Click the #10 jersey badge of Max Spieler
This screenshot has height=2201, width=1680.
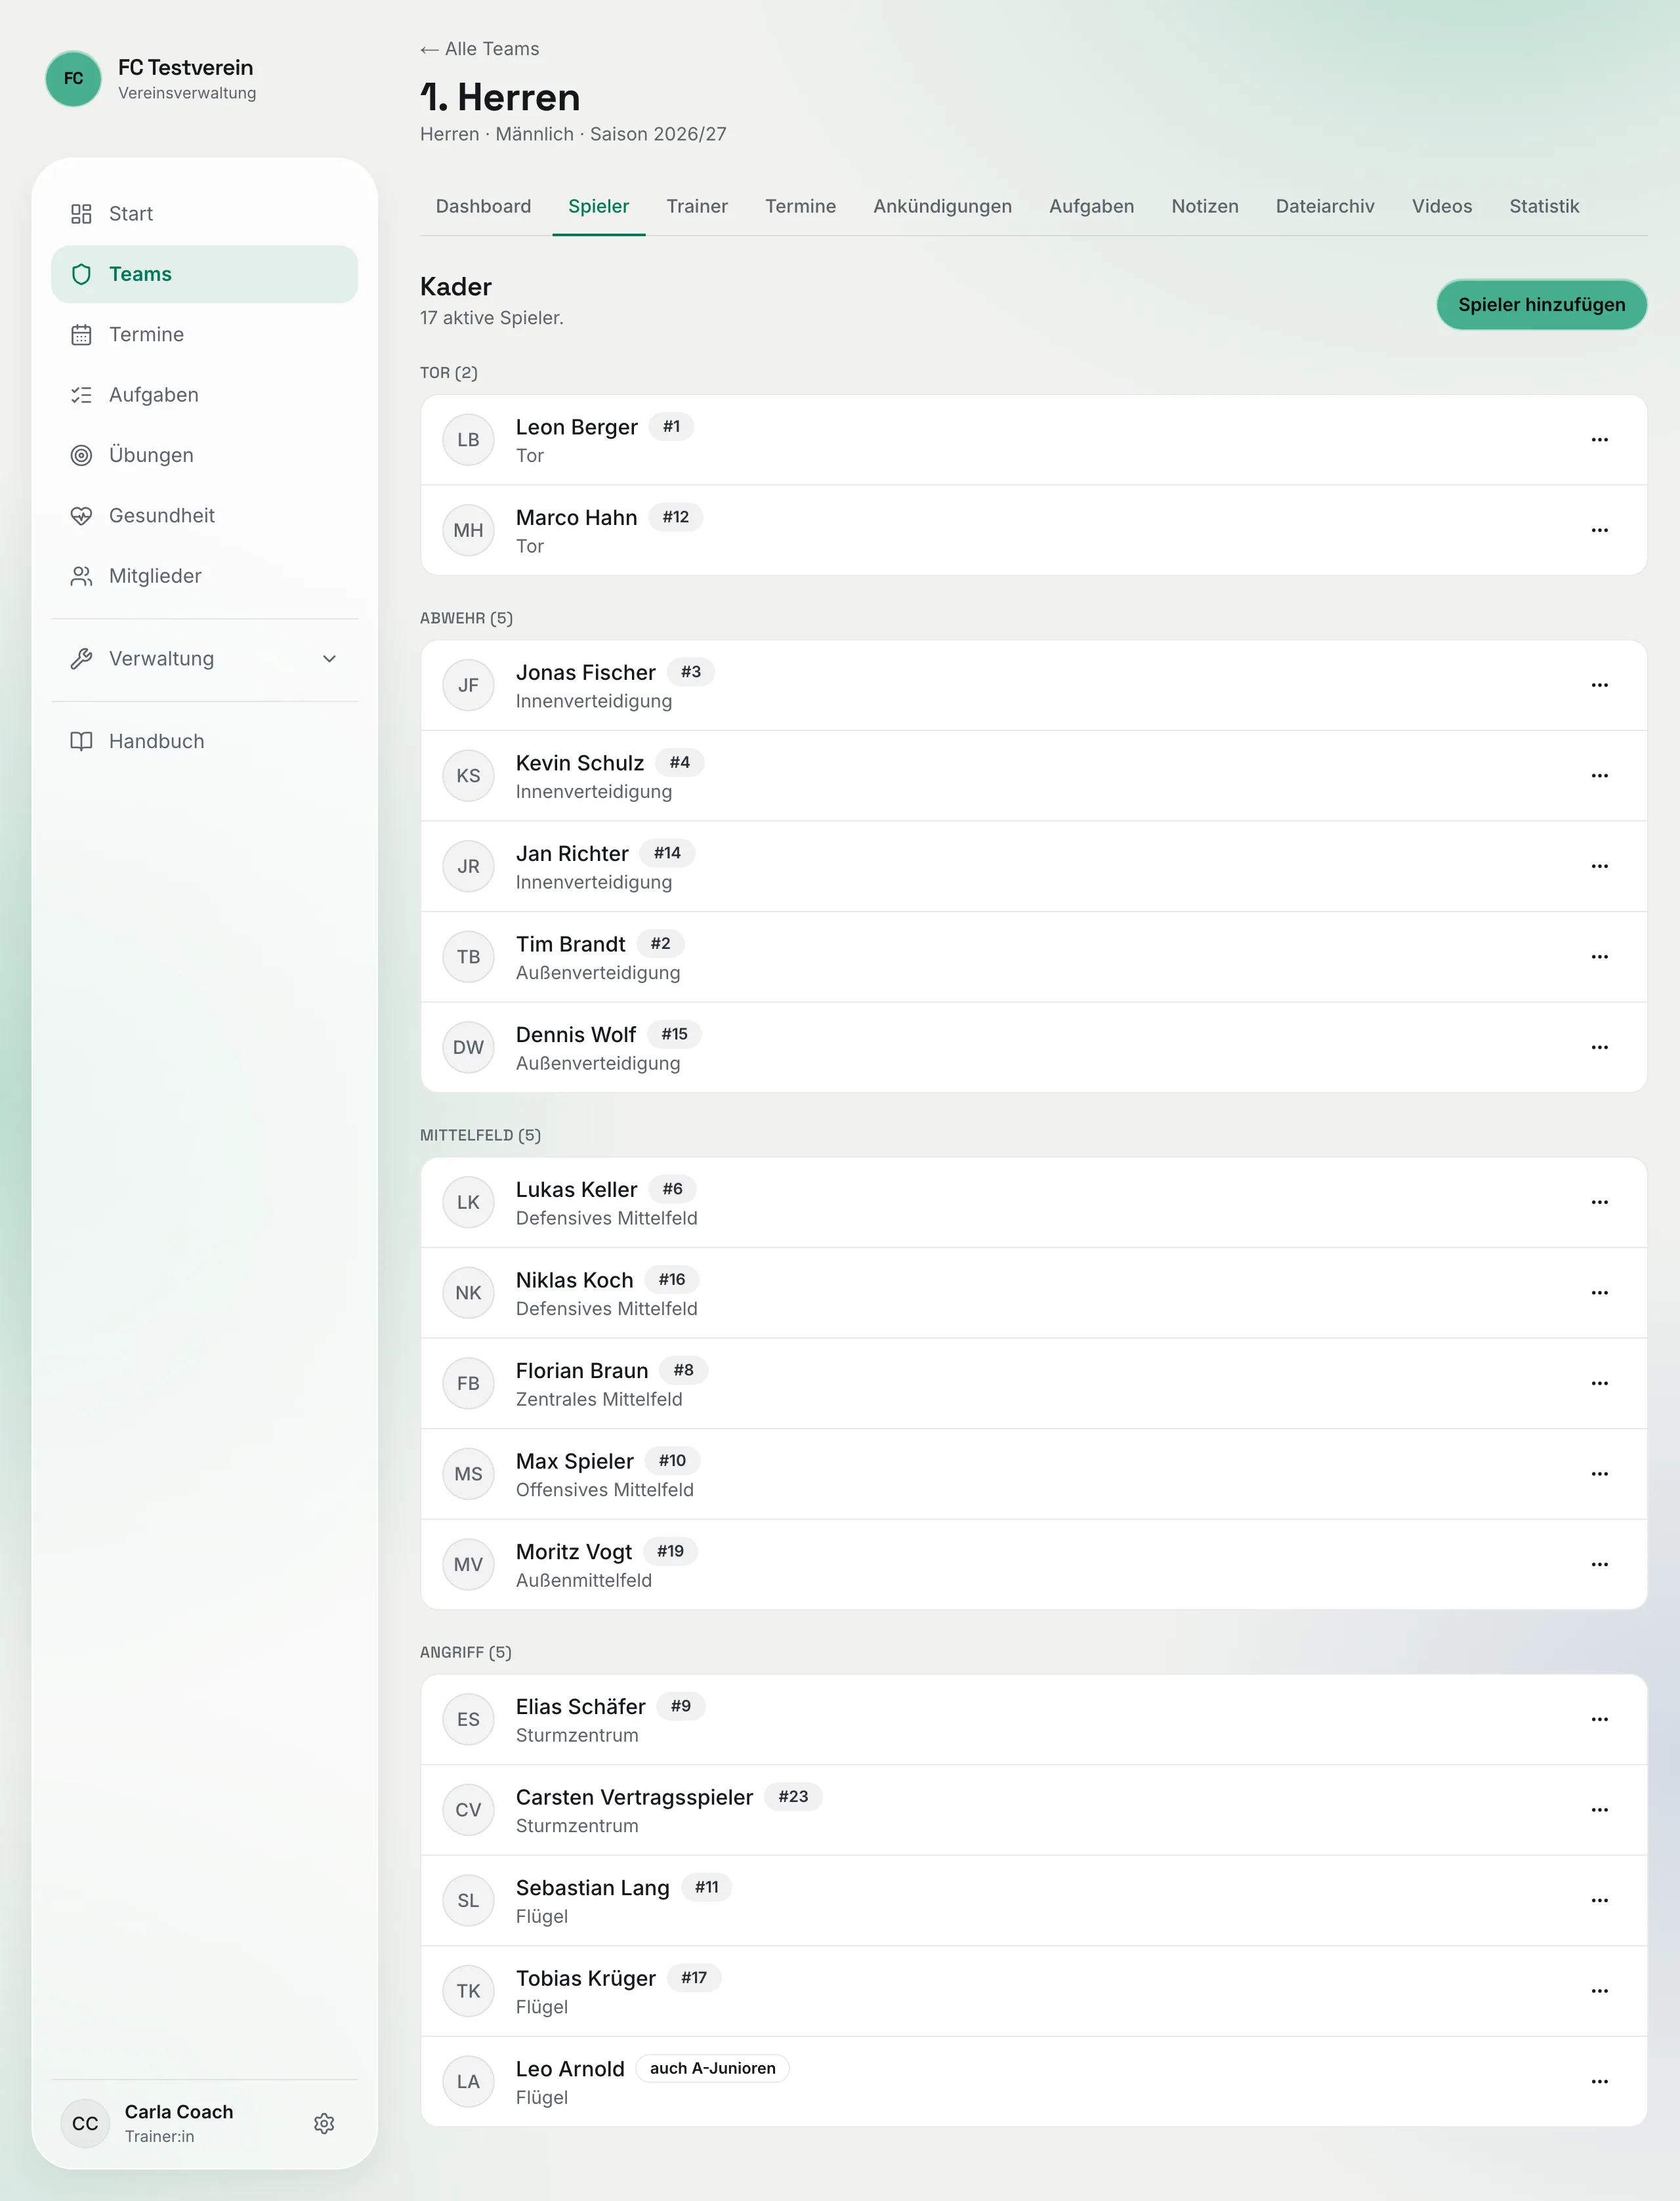672,1461
